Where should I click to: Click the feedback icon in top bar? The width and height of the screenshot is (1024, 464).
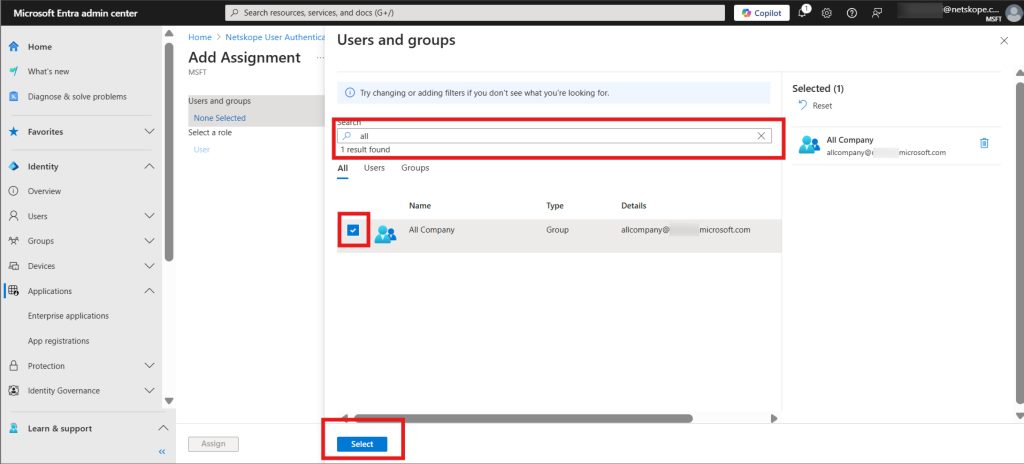pyautogui.click(x=877, y=13)
